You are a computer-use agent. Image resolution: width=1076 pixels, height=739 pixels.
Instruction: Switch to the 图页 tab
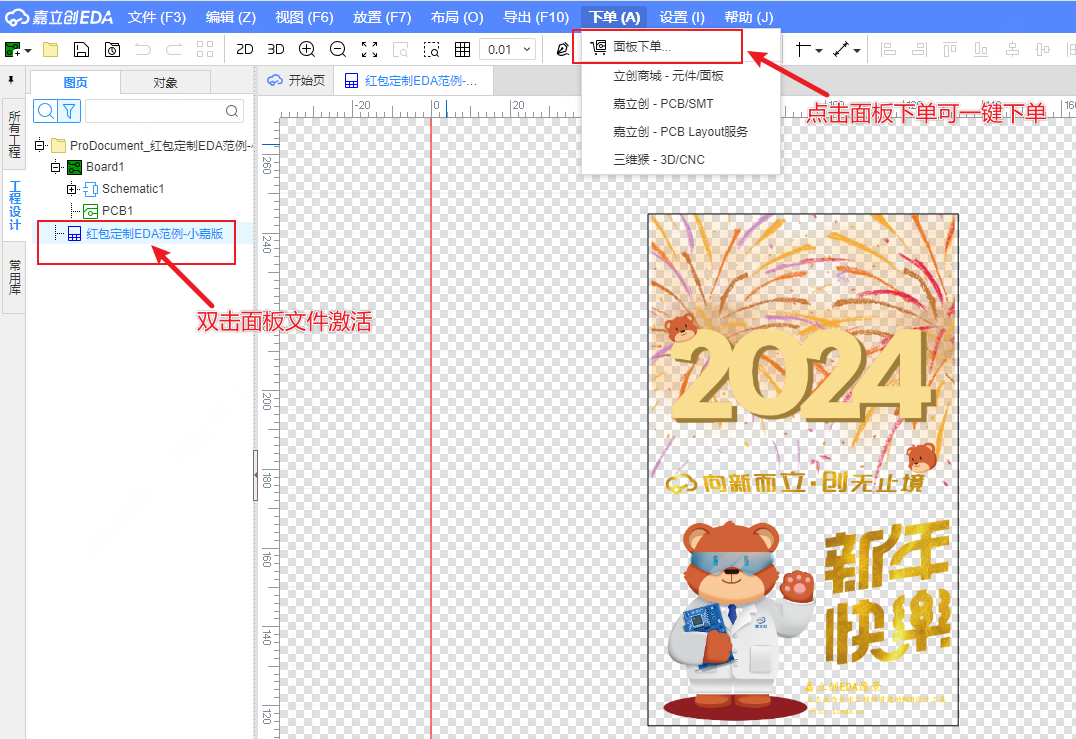click(75, 82)
